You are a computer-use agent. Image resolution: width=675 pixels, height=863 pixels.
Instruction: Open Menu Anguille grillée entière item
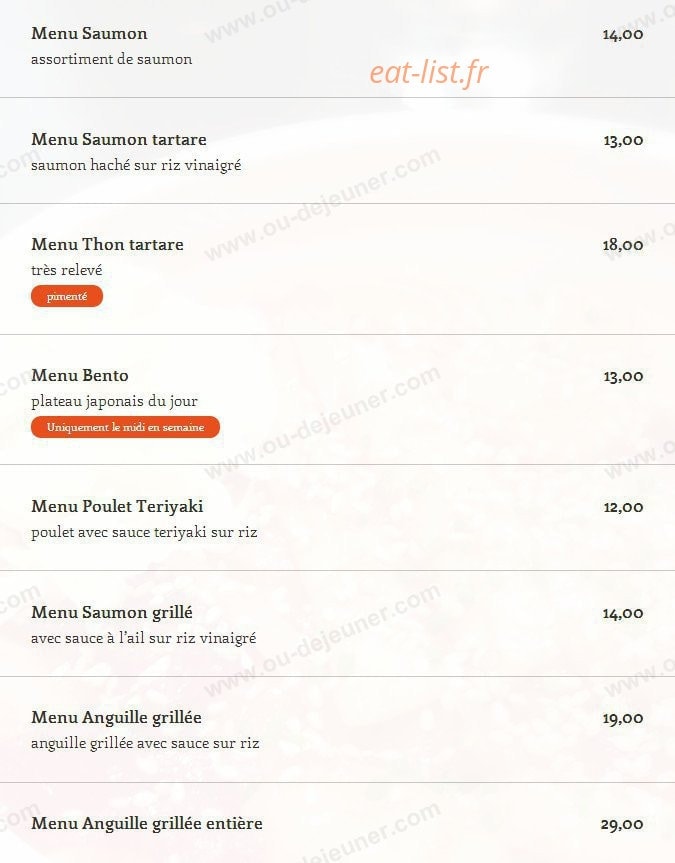(x=147, y=823)
